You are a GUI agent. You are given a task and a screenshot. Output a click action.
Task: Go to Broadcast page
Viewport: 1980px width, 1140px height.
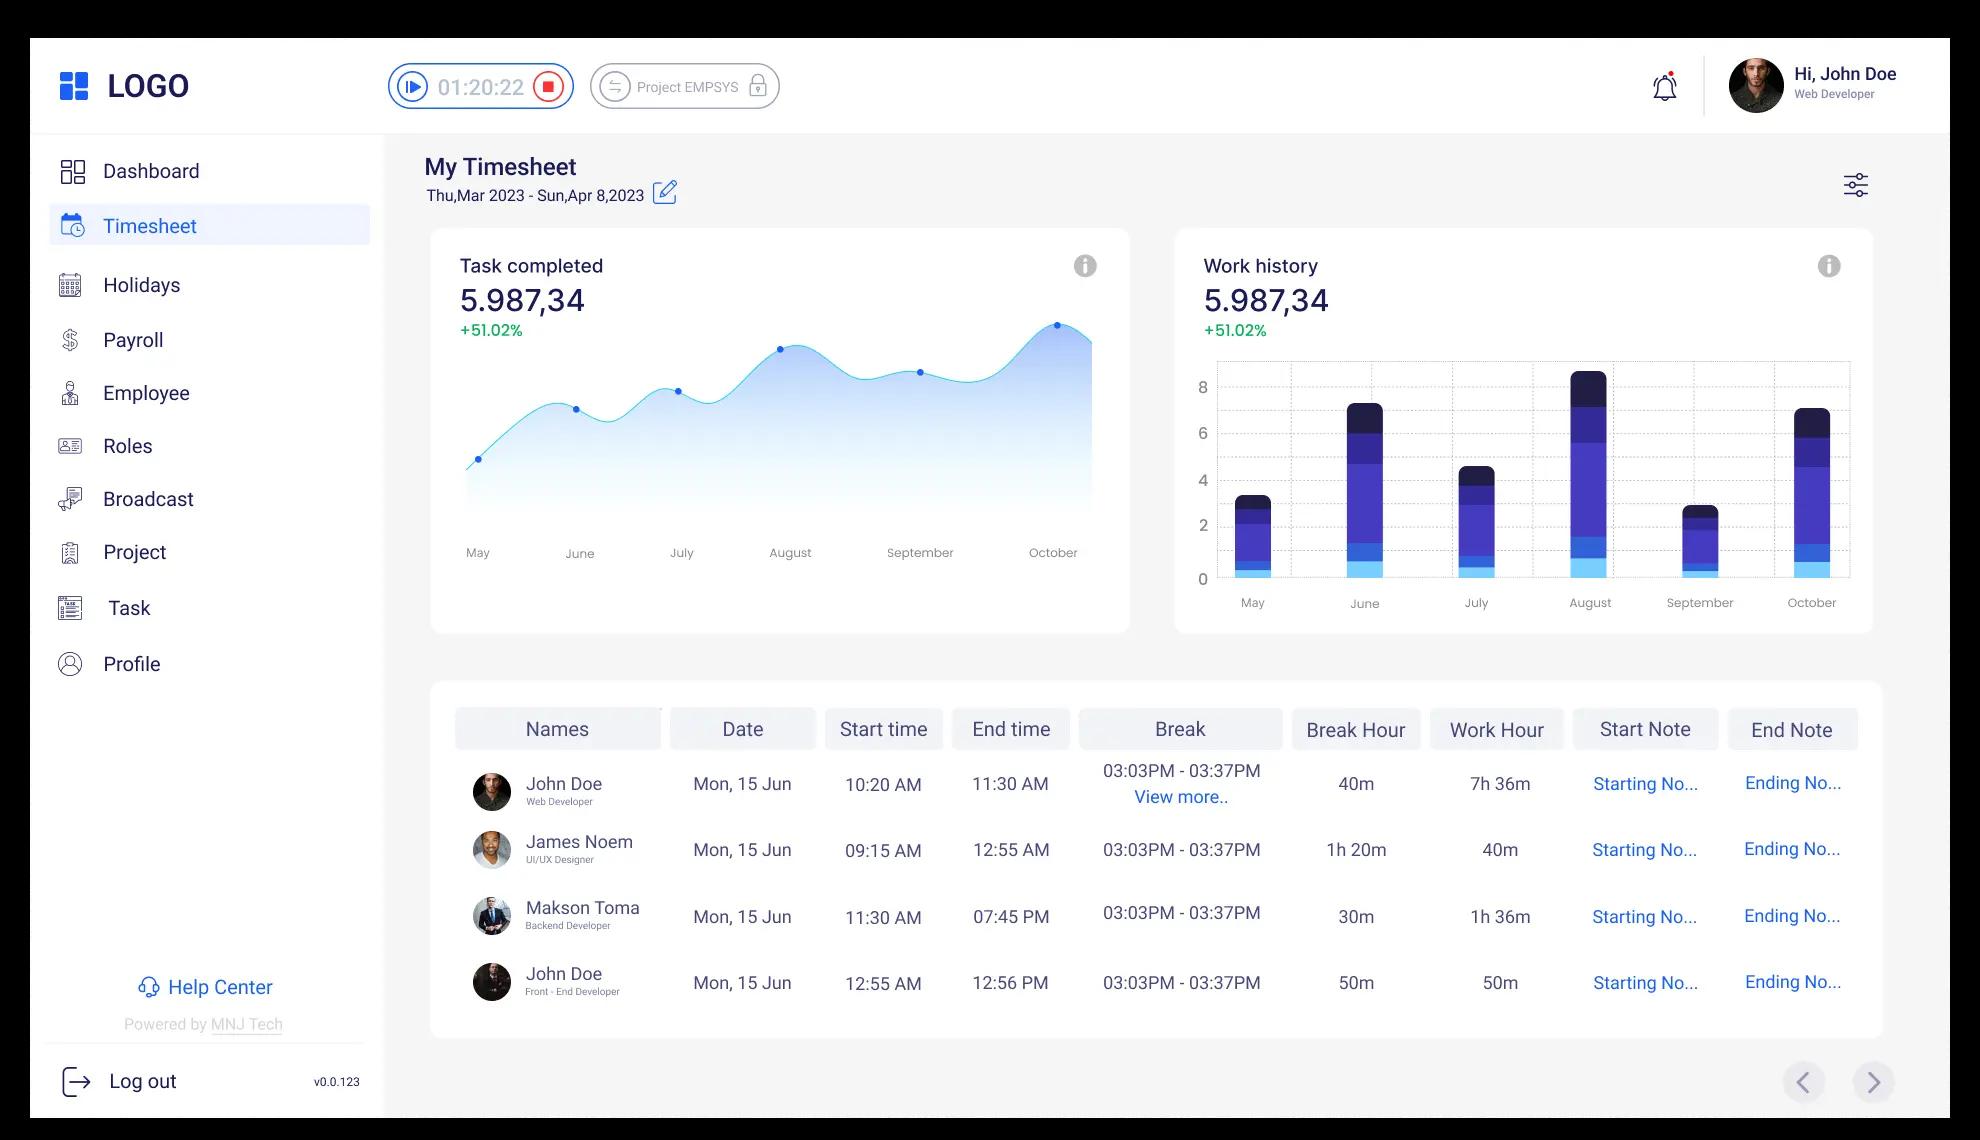point(148,499)
